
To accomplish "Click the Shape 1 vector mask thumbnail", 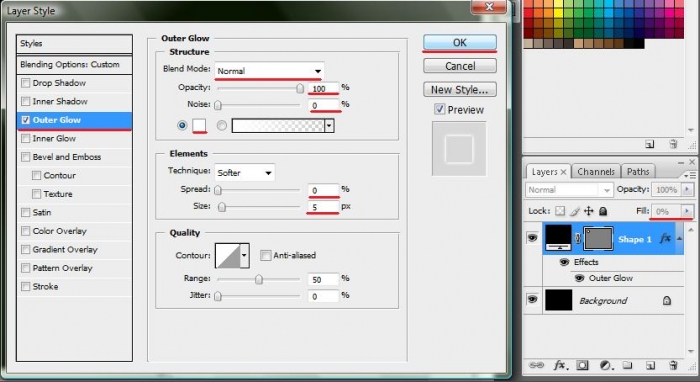I will (x=598, y=239).
